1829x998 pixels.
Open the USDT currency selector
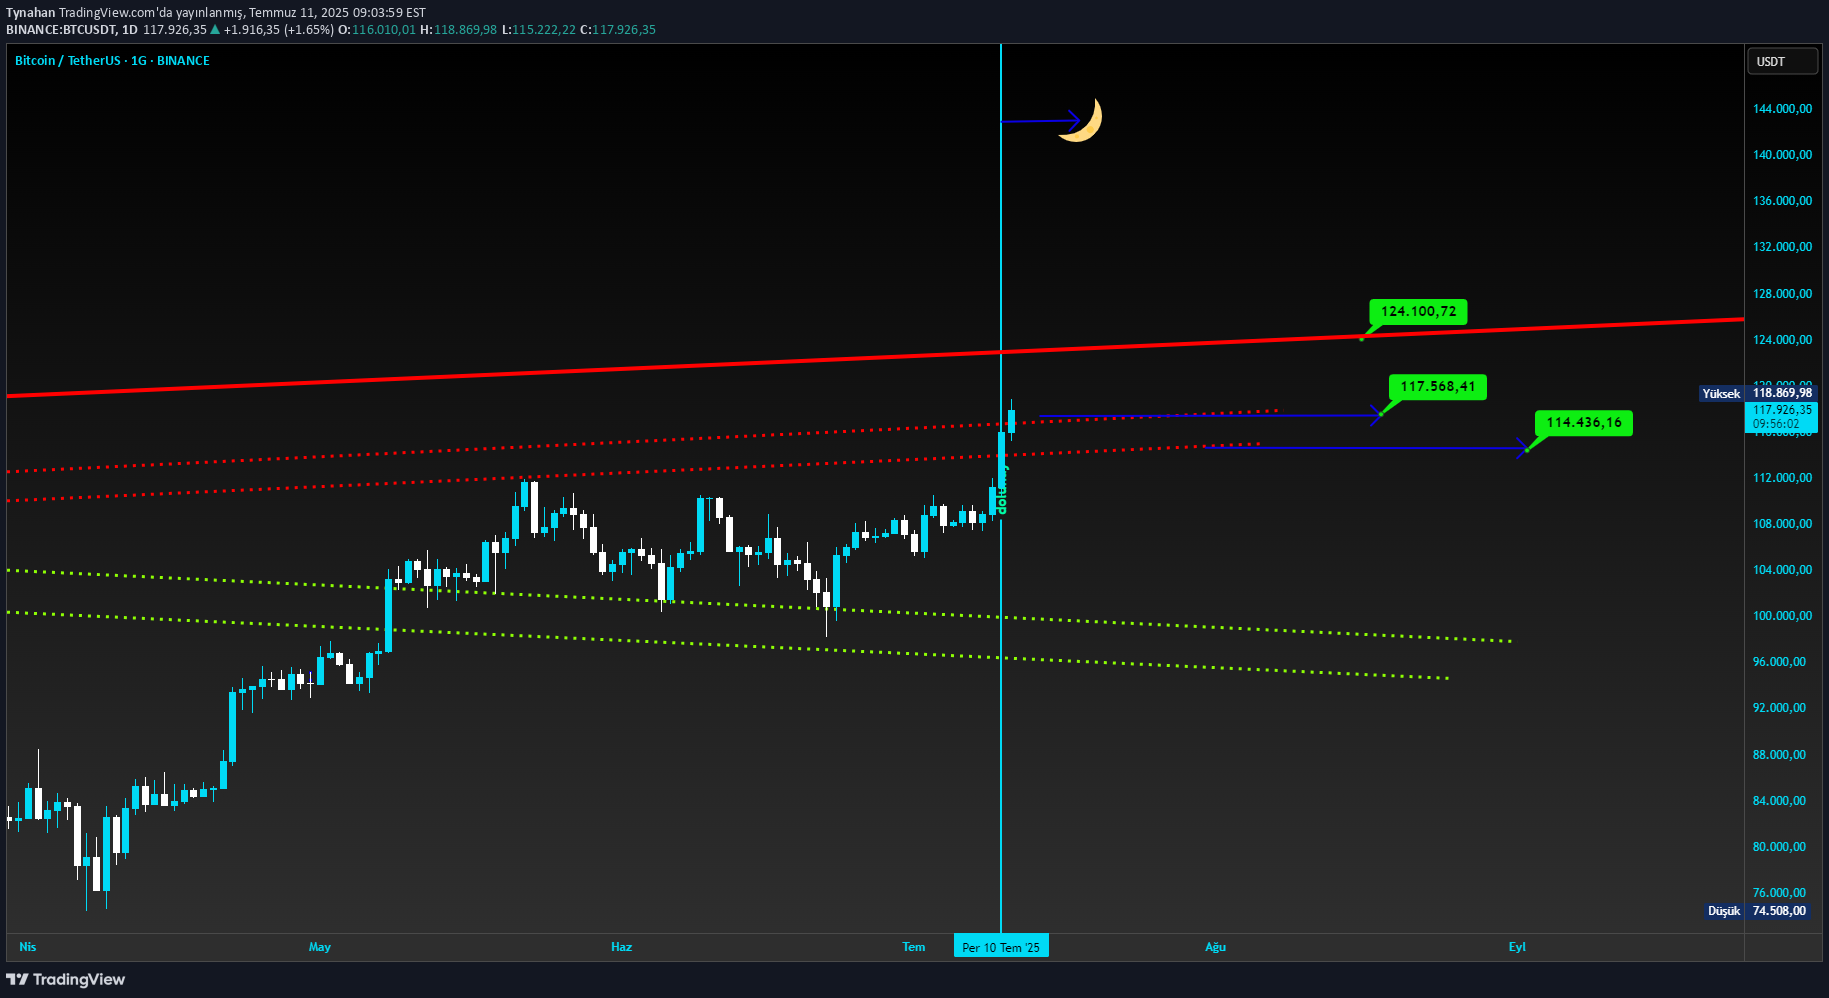tap(1784, 62)
